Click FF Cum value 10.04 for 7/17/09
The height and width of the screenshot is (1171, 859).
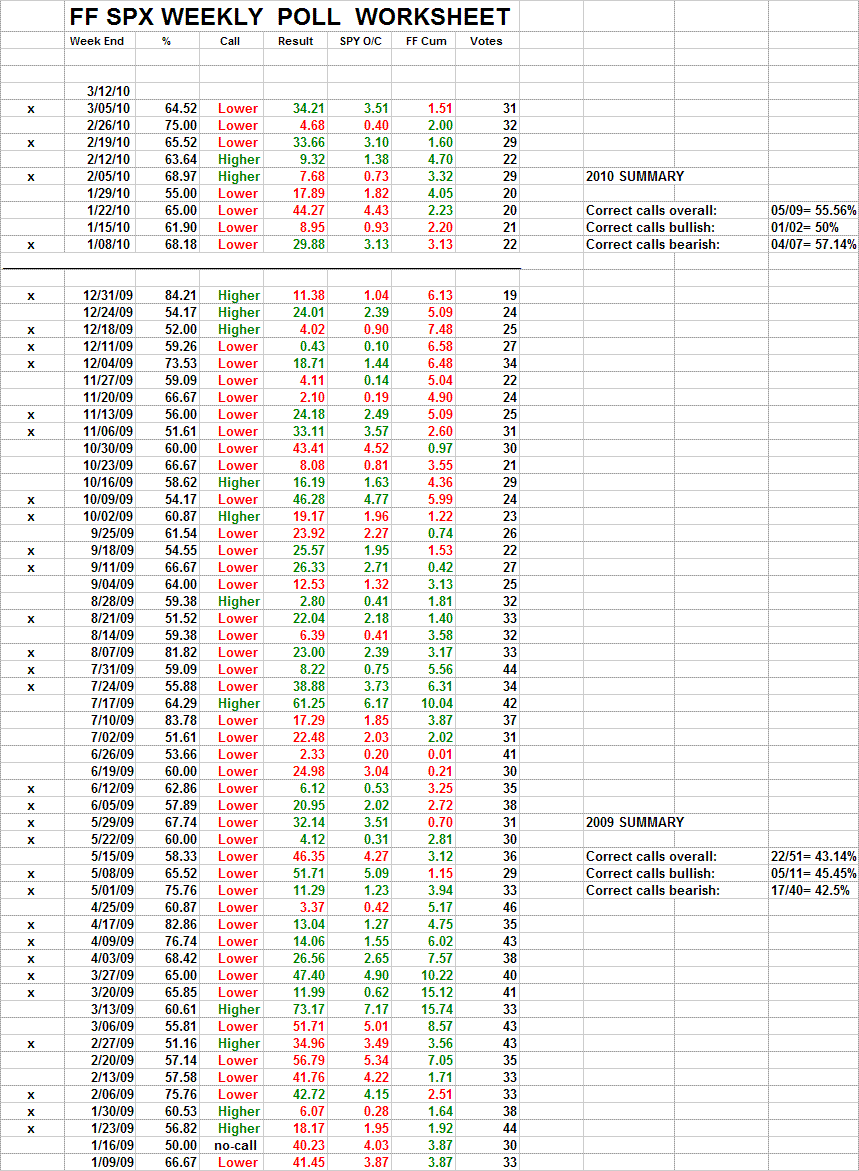tap(437, 703)
